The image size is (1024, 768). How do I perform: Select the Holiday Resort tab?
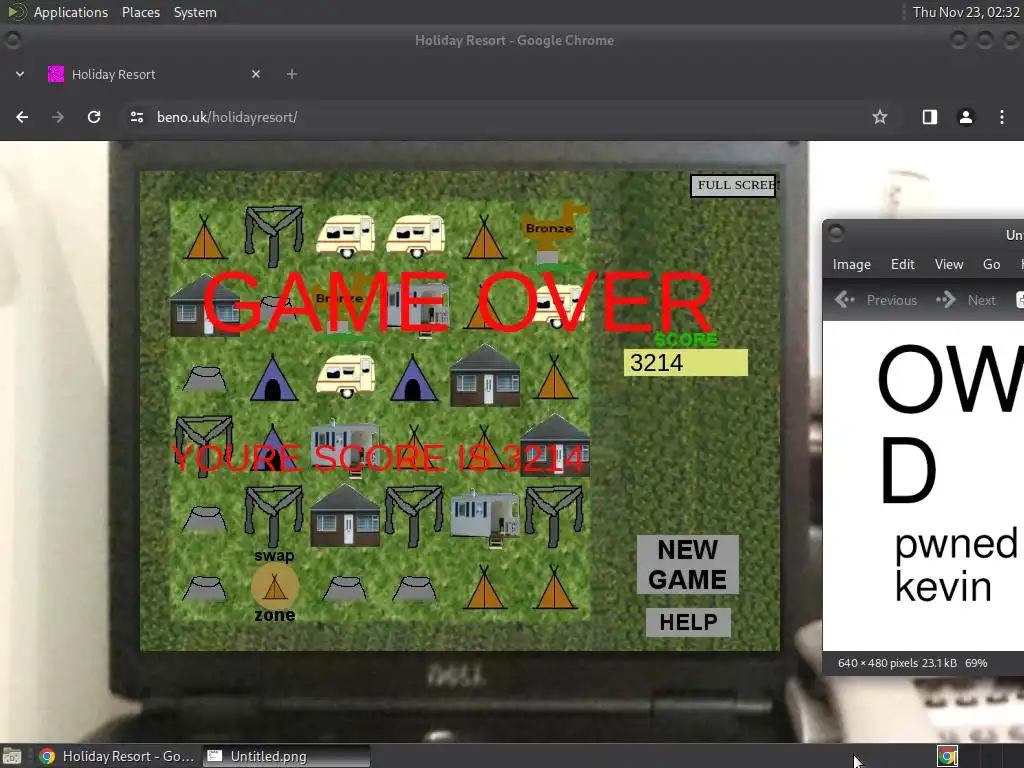[157, 74]
